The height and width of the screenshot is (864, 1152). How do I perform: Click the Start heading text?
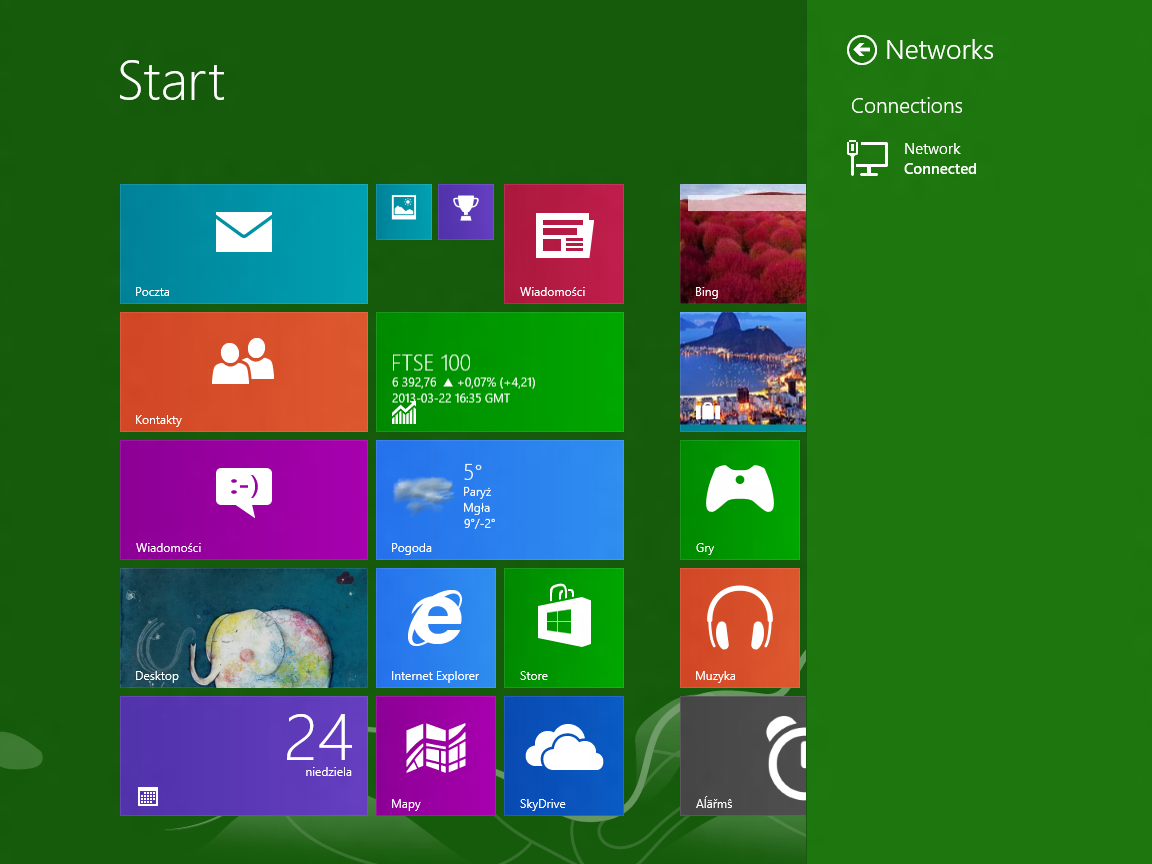click(172, 81)
